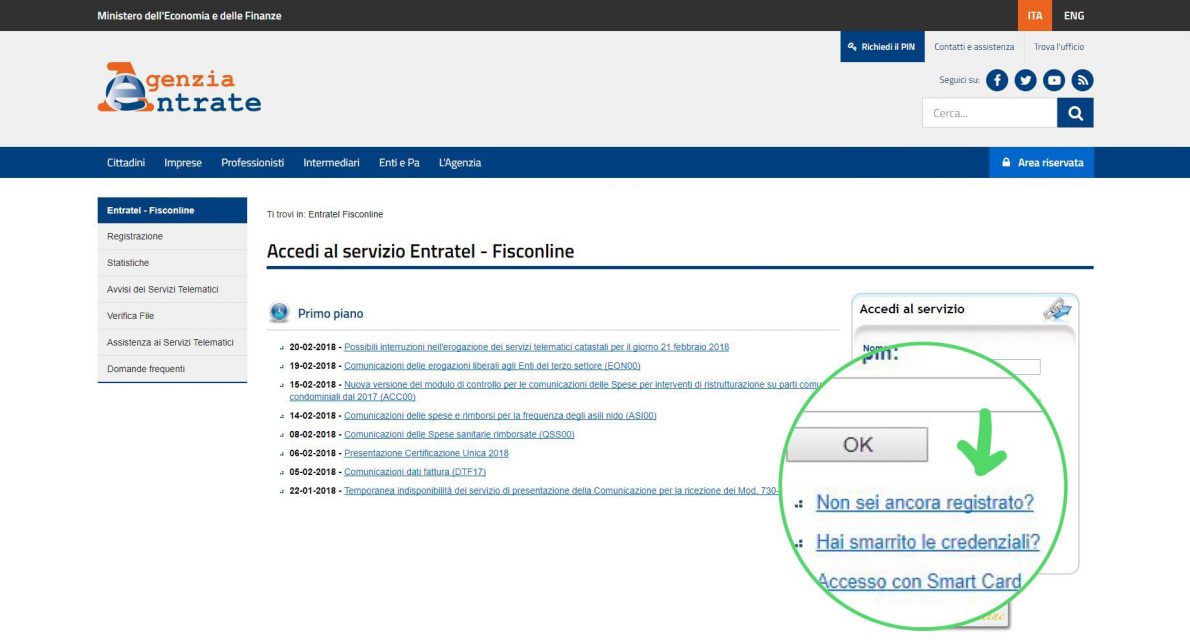Image resolution: width=1190 pixels, height=640 pixels.
Task: Open the Professionisti menu
Action: click(253, 162)
